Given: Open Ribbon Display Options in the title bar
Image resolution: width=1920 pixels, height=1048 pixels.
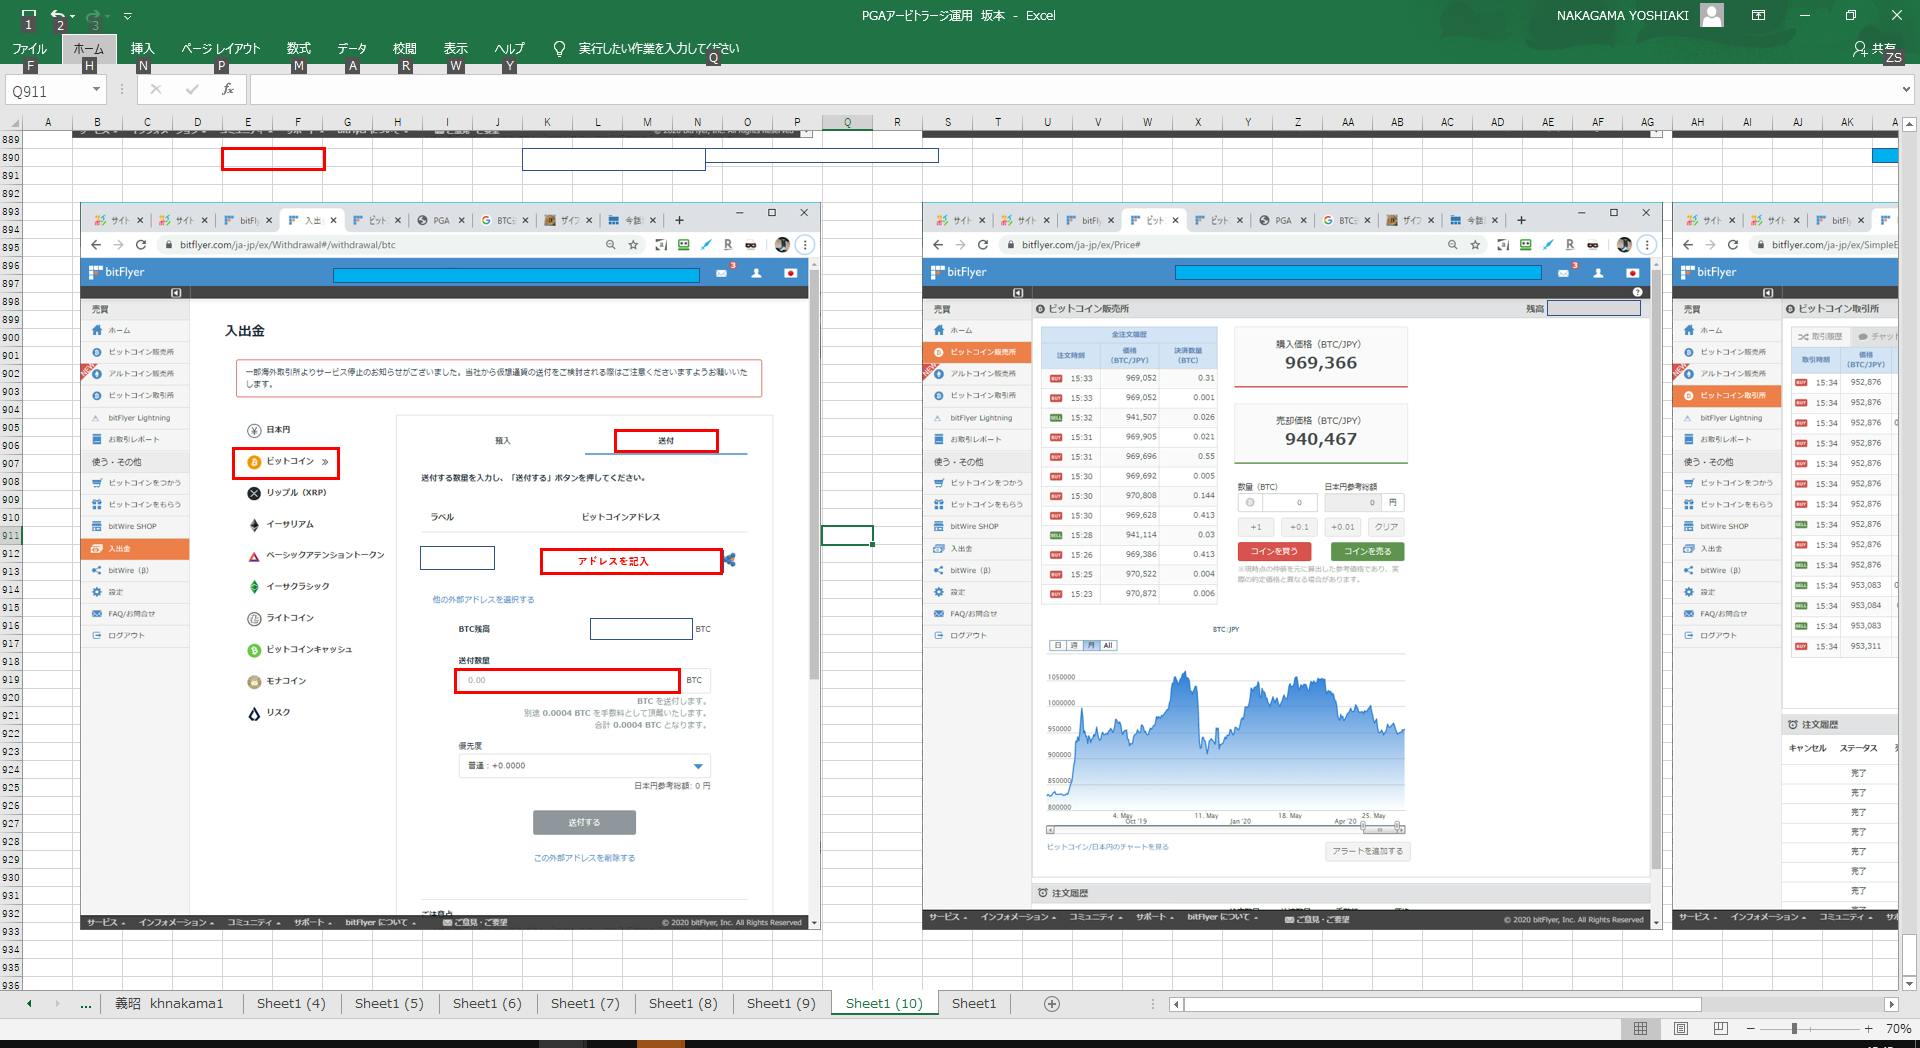Looking at the screenshot, I should (1758, 15).
